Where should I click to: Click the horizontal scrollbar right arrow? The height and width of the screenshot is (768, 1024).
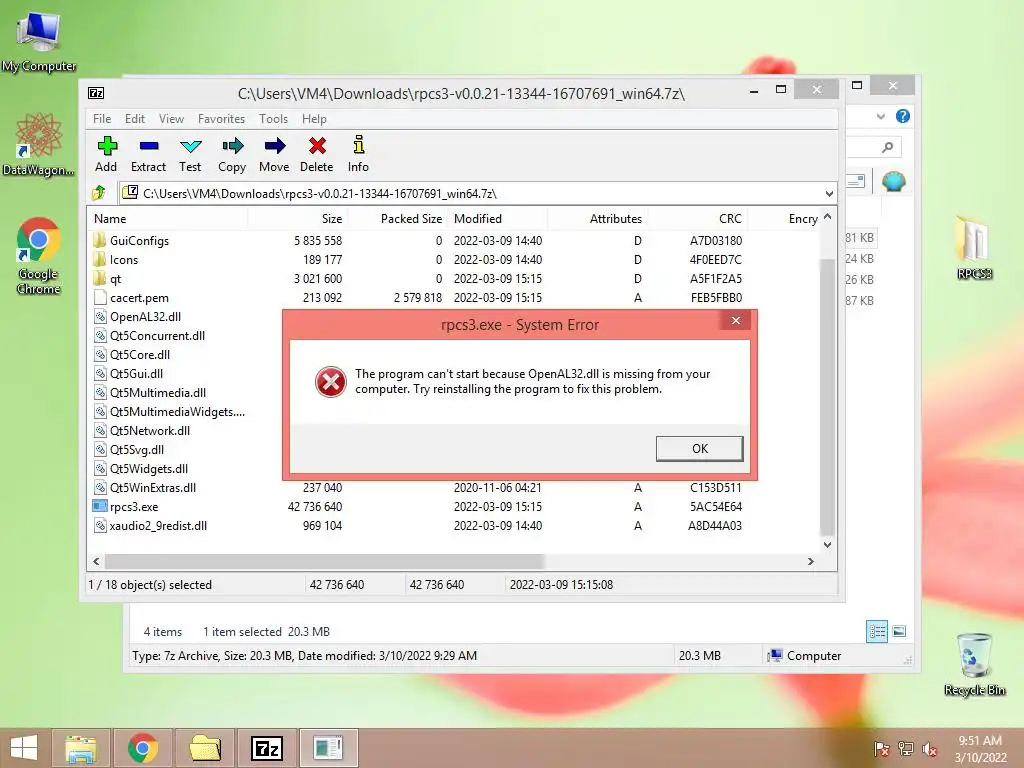(x=810, y=561)
